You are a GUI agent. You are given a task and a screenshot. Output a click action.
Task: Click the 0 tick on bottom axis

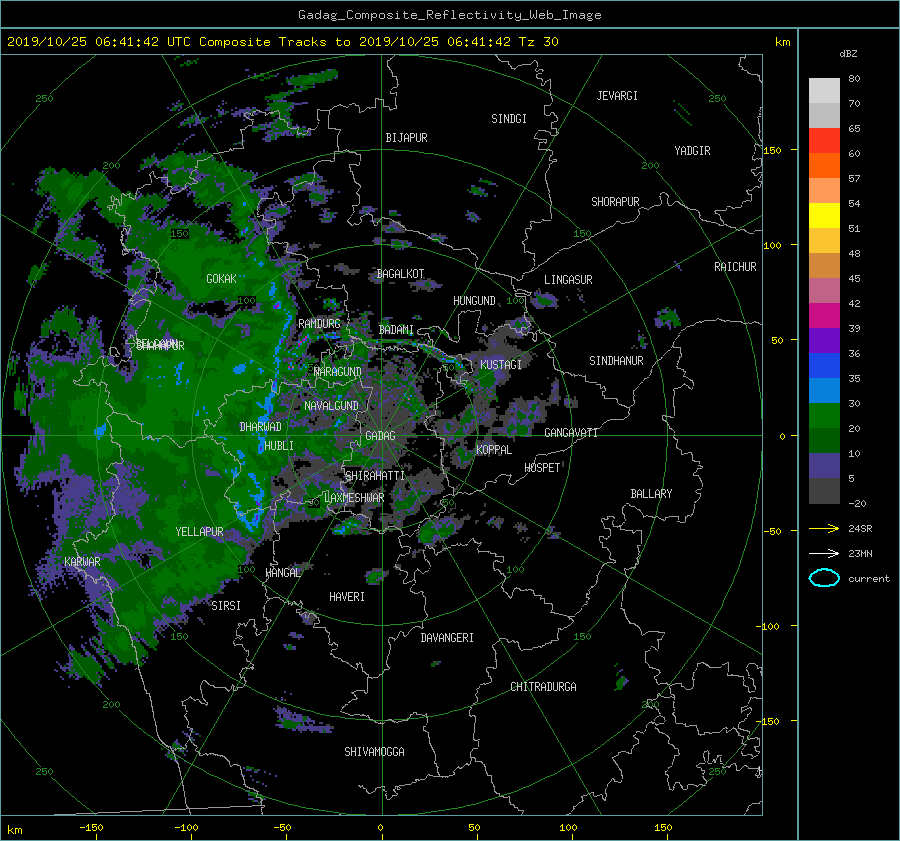pos(380,828)
